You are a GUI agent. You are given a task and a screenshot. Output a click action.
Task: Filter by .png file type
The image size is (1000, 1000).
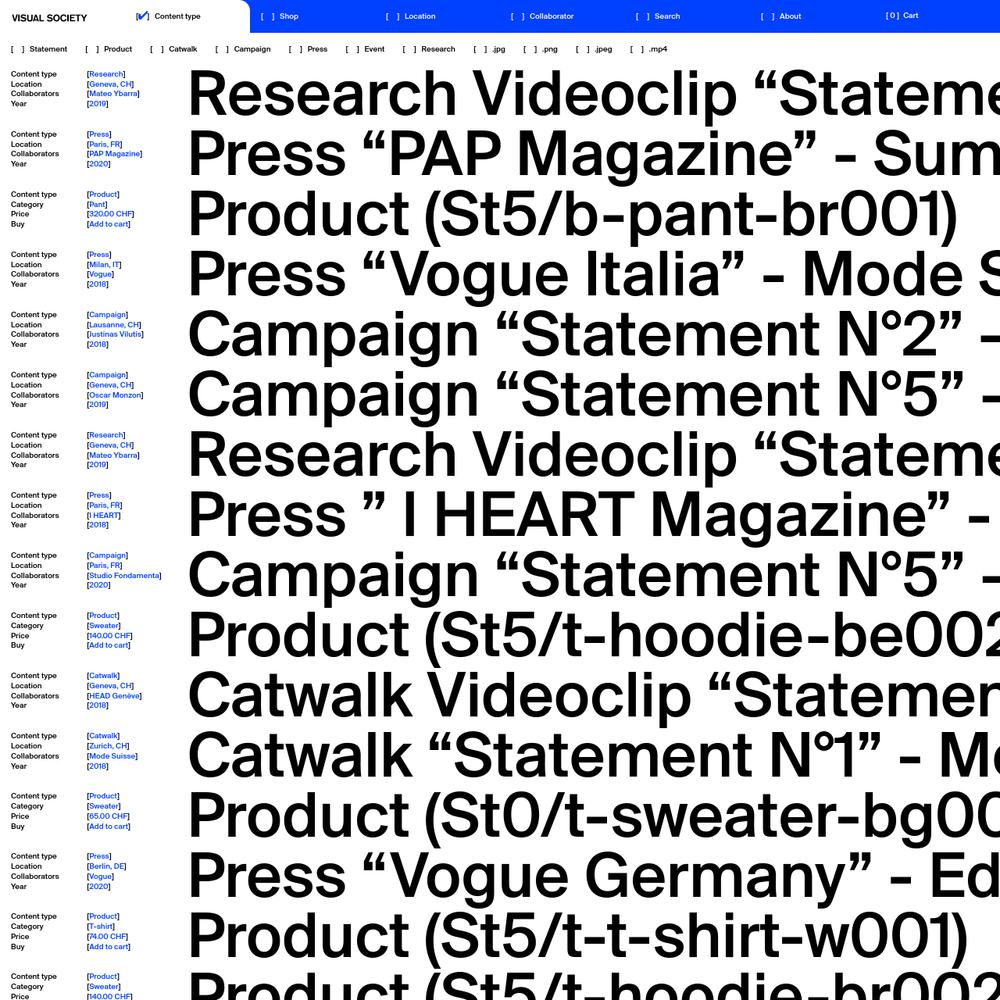540,49
